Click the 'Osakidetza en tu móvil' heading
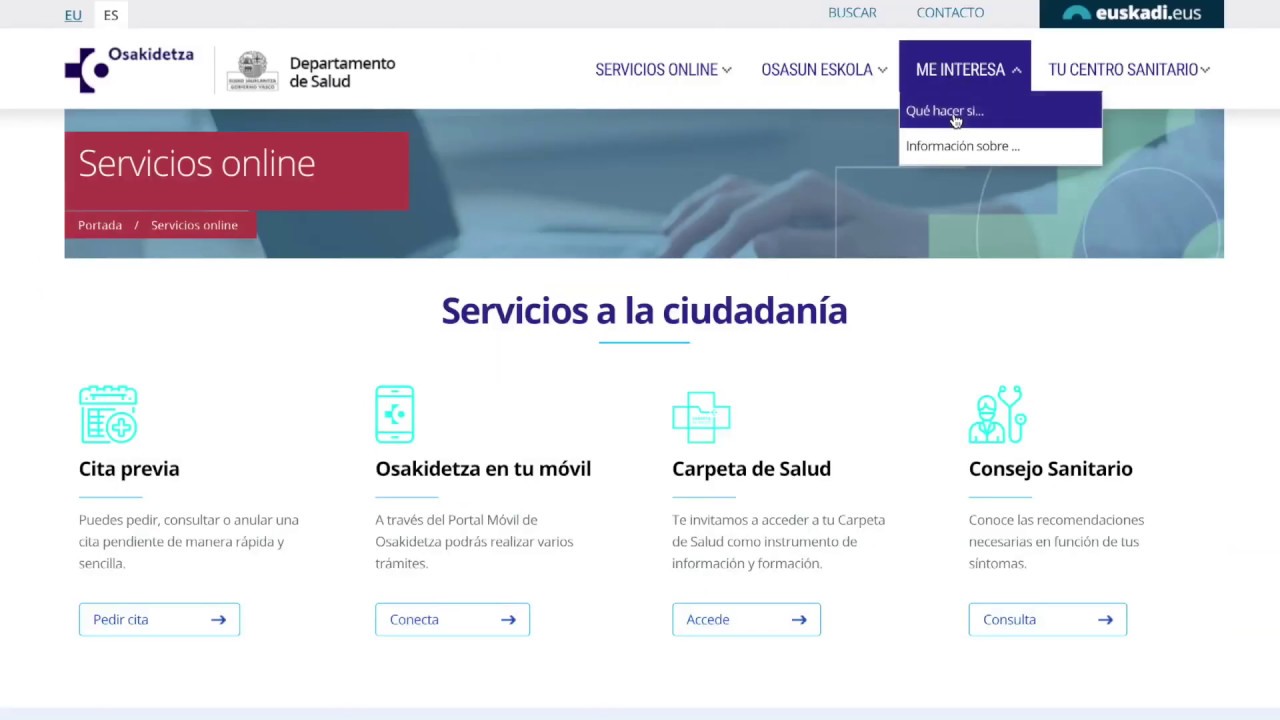 tap(483, 468)
